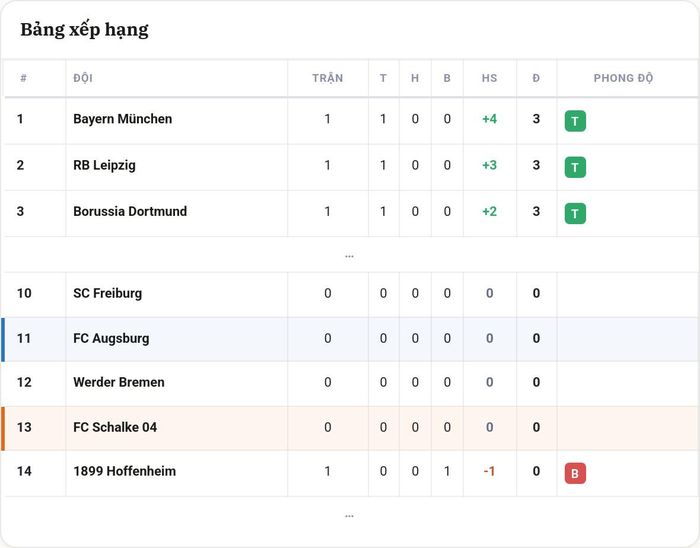Click the Đ points column header
This screenshot has height=548, width=700.
click(x=536, y=78)
